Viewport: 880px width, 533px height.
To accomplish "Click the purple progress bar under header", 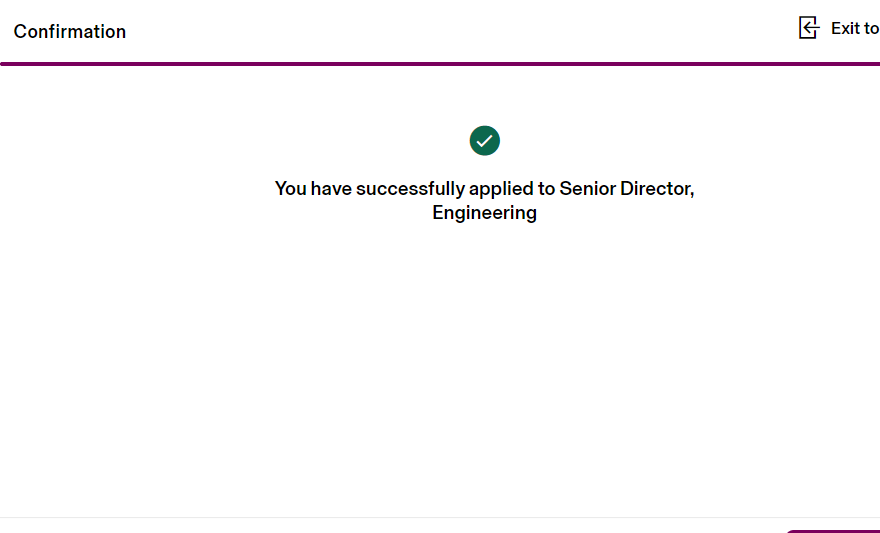I will [x=440, y=64].
